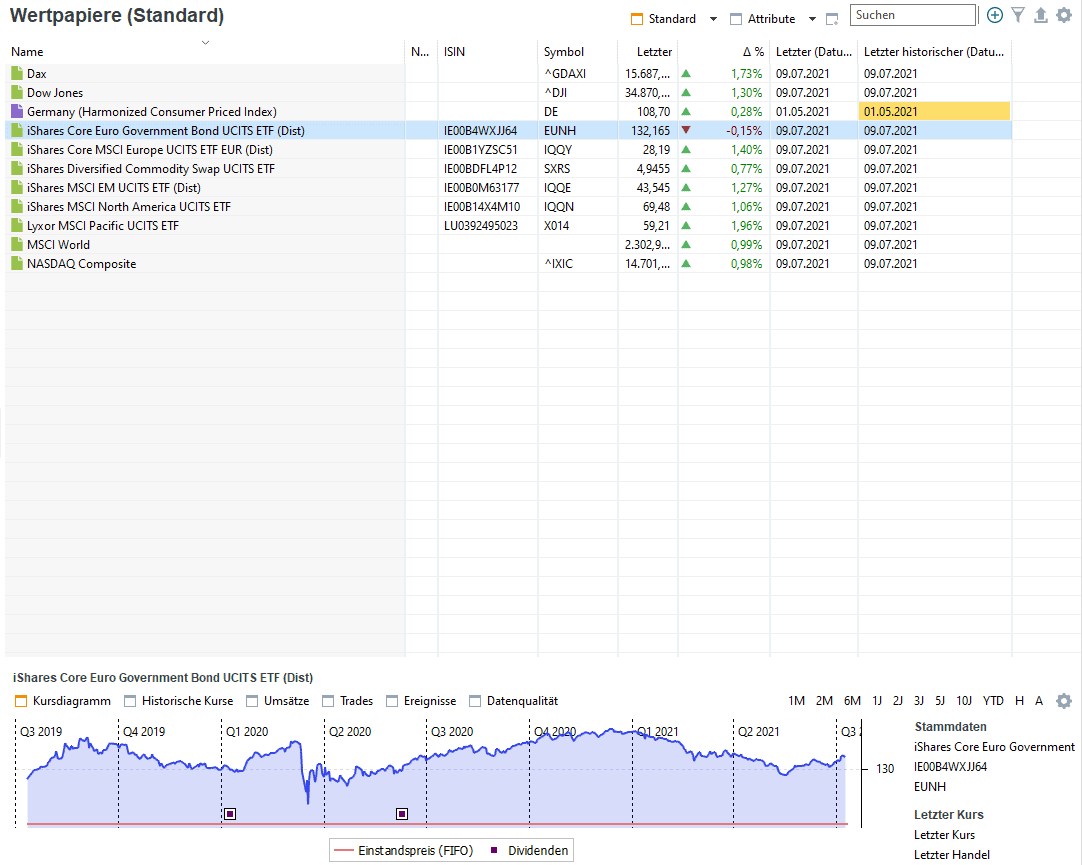
Task: Set chart range to 3J
Action: (x=918, y=701)
